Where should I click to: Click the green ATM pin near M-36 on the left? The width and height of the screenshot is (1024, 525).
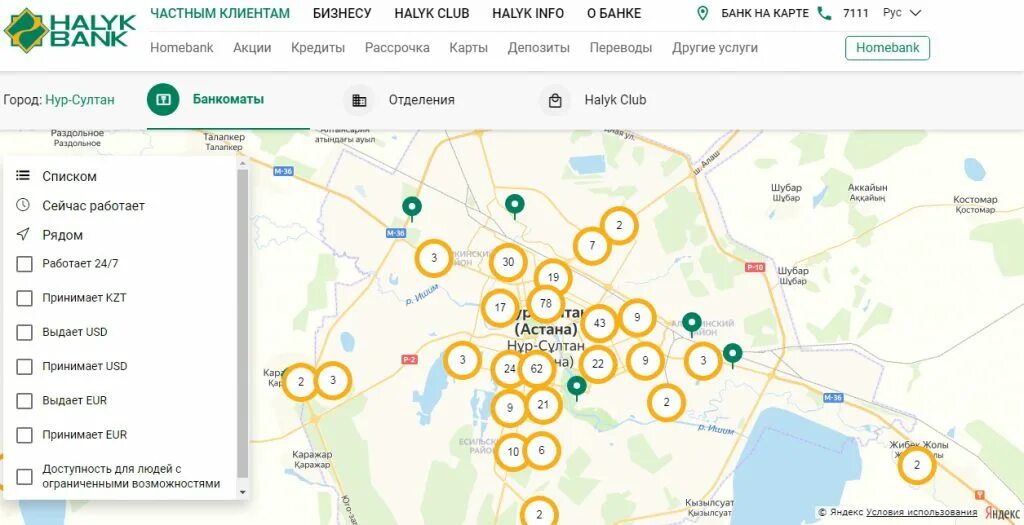(x=411, y=209)
